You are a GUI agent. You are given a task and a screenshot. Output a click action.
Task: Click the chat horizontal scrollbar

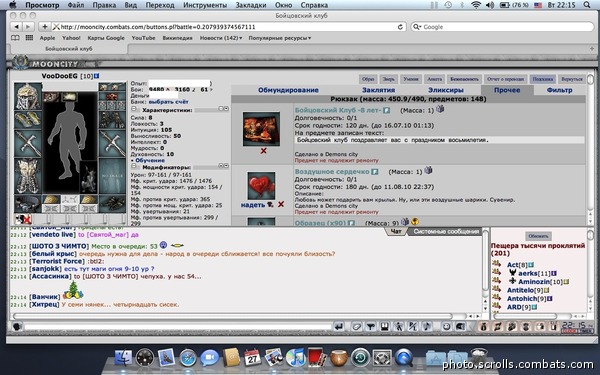tap(232, 316)
